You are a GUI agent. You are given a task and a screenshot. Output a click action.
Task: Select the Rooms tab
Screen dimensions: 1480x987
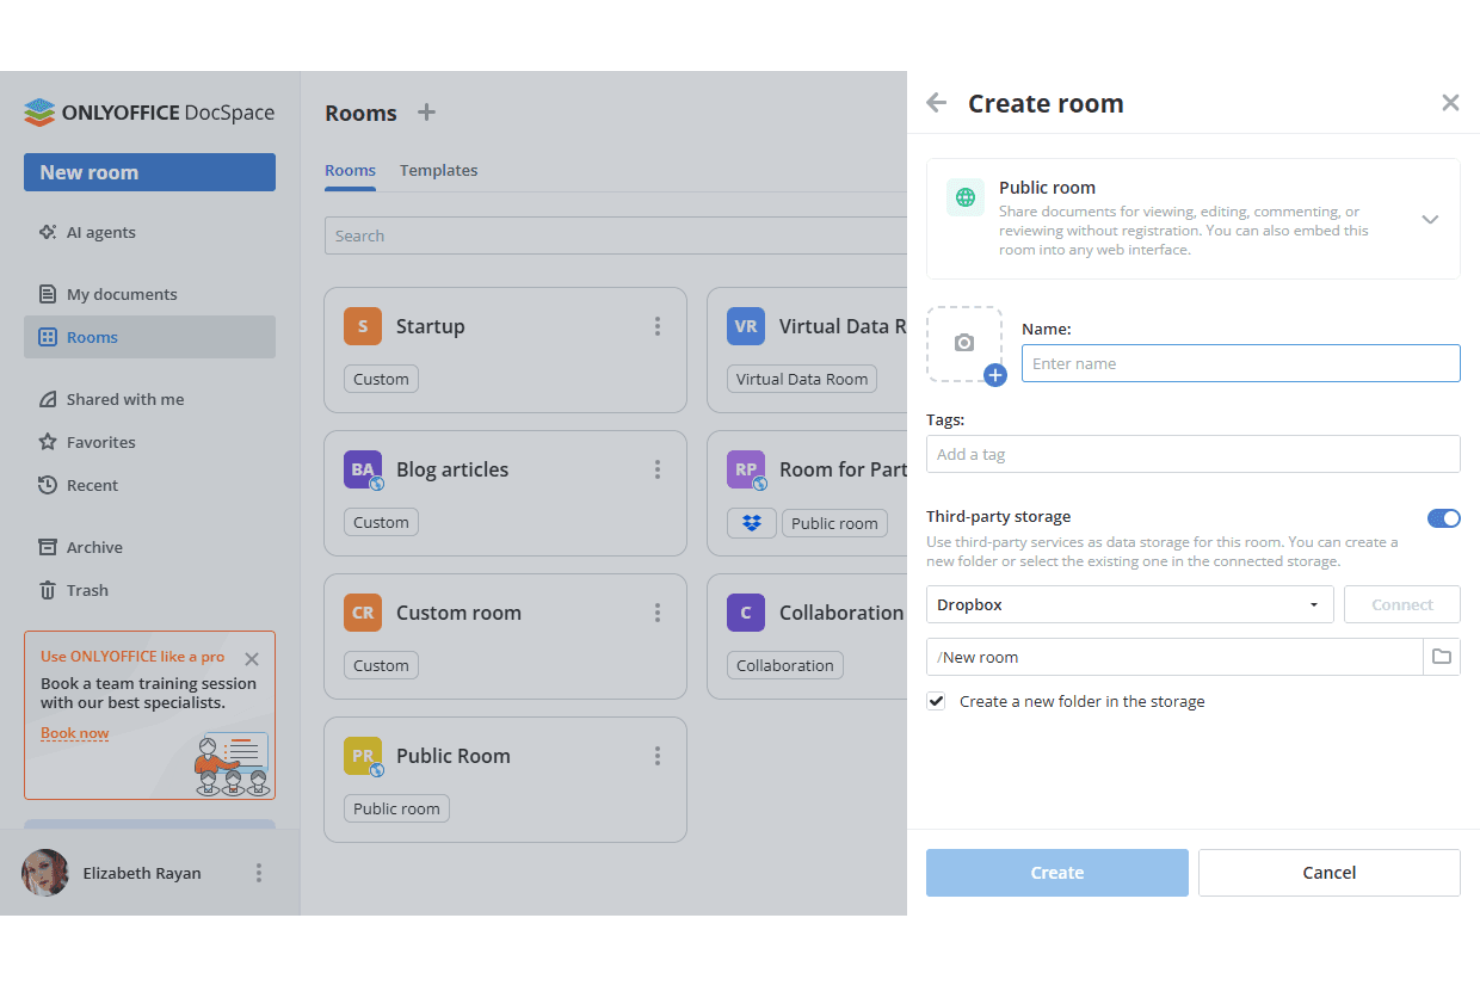point(350,170)
